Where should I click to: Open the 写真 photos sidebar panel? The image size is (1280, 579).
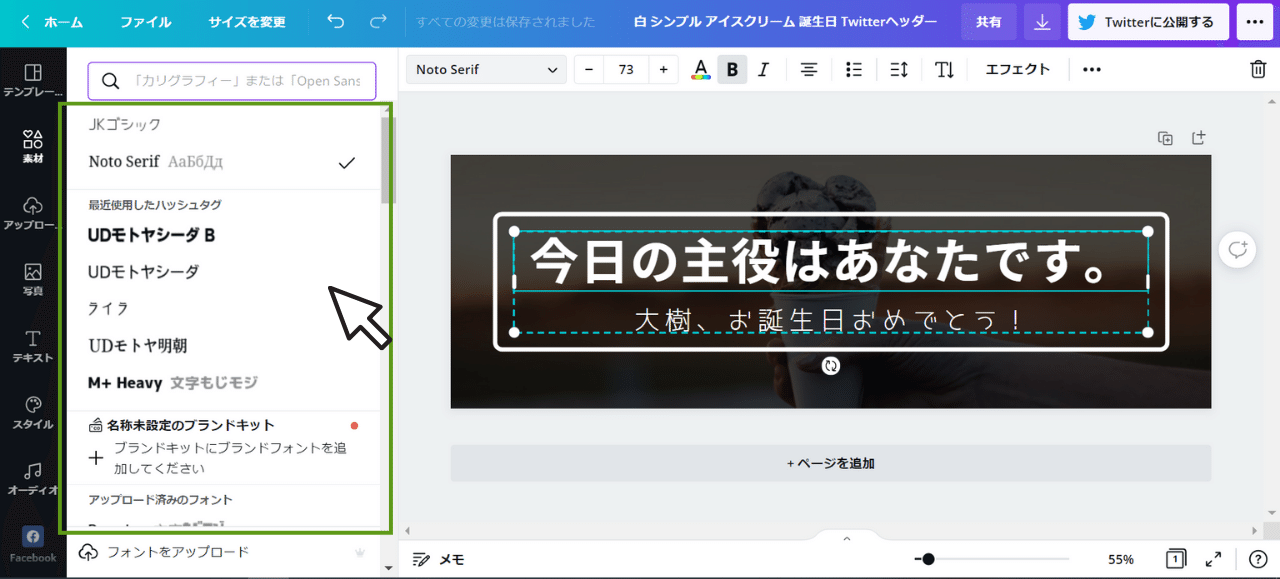[x=33, y=280]
